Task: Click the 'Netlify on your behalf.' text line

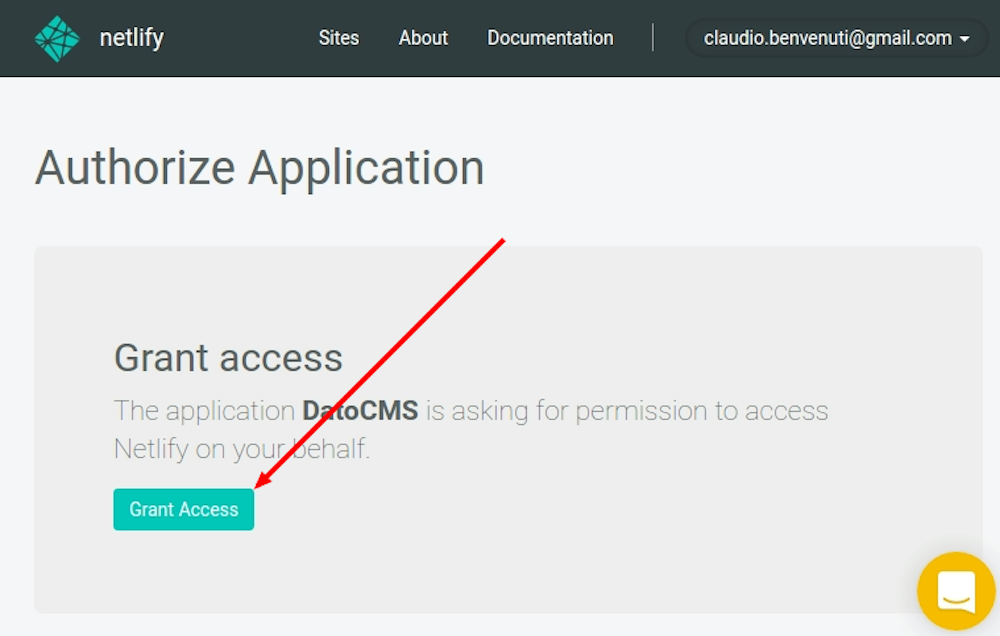Action: click(242, 448)
